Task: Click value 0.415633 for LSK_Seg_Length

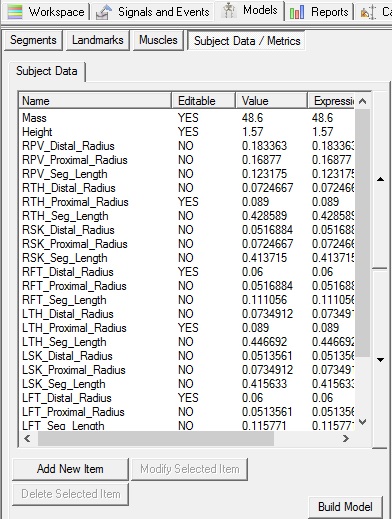Action: pos(264,384)
